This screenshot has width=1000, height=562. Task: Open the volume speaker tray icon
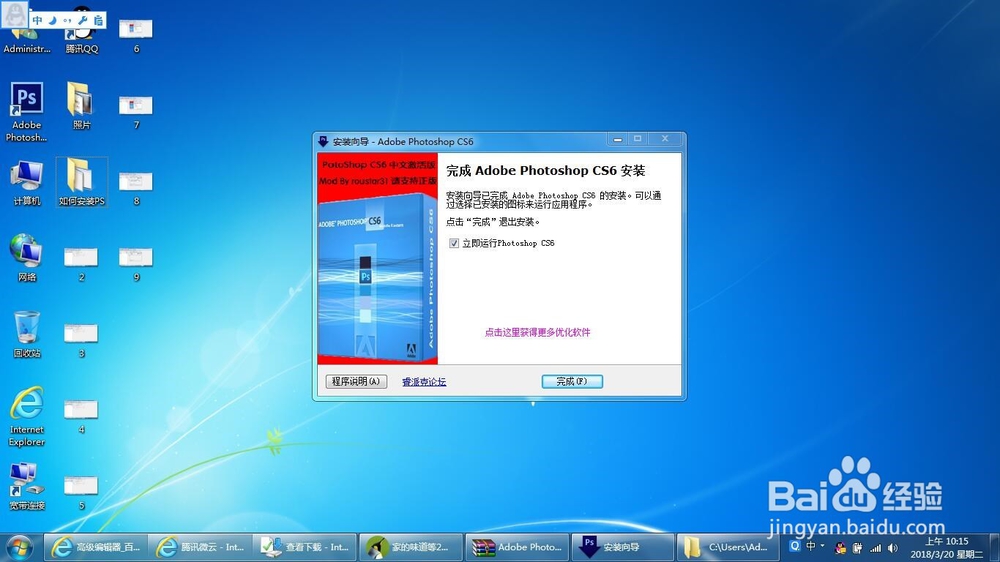tap(893, 548)
